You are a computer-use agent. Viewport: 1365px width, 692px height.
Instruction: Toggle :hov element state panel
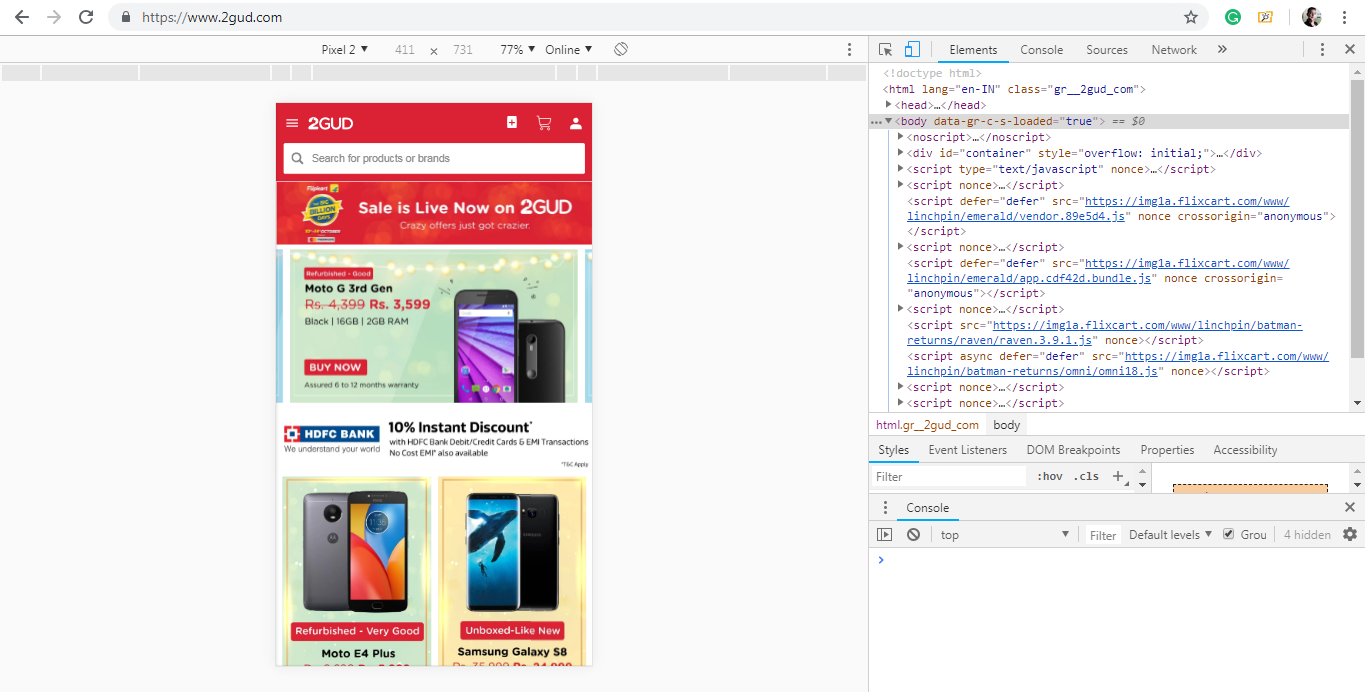pyautogui.click(x=1049, y=476)
